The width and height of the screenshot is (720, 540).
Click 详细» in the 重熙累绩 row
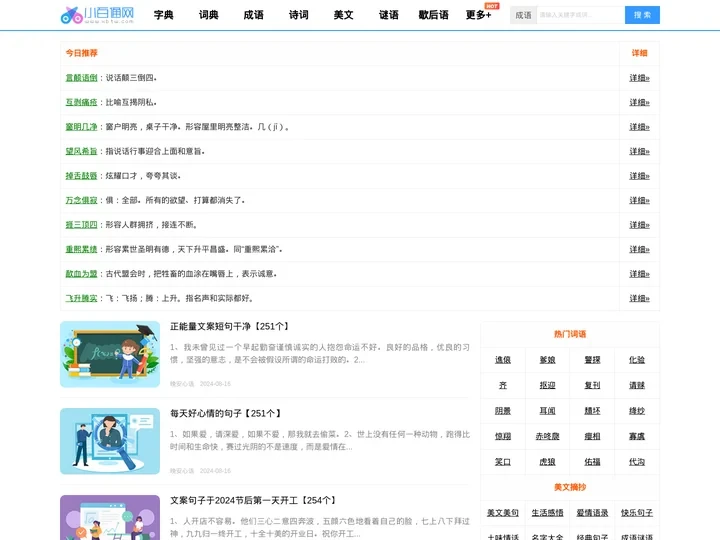(x=639, y=249)
